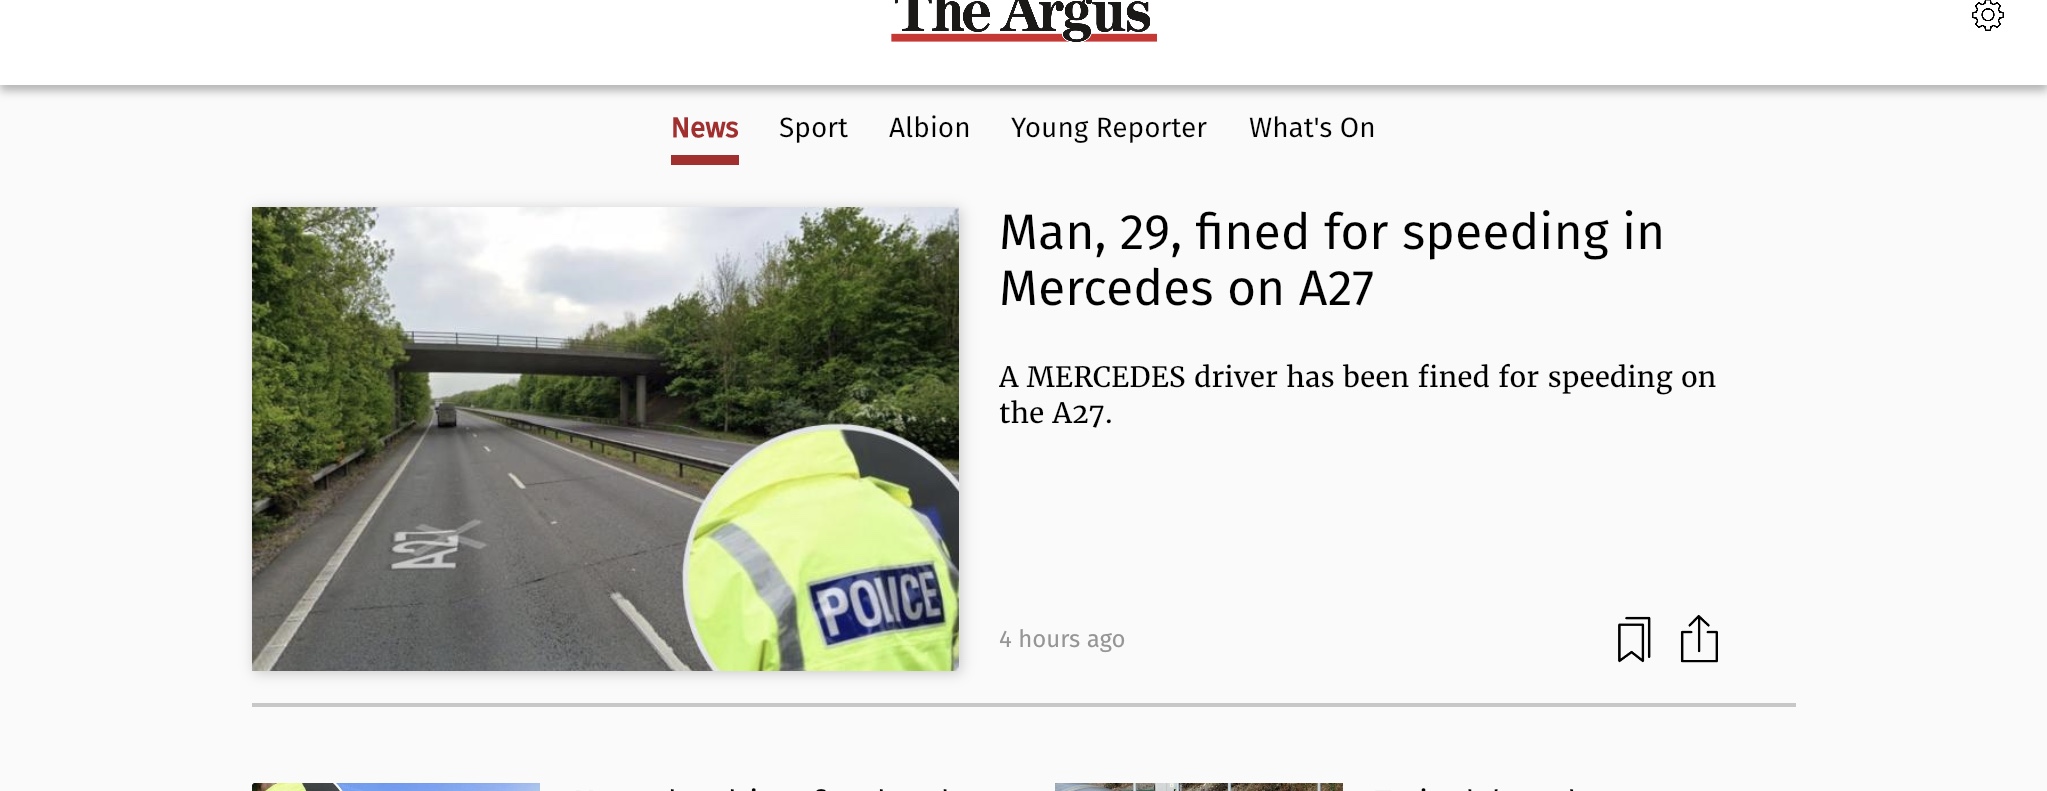
Task: Open the bottom-left article thumbnail
Action: tap(396, 787)
